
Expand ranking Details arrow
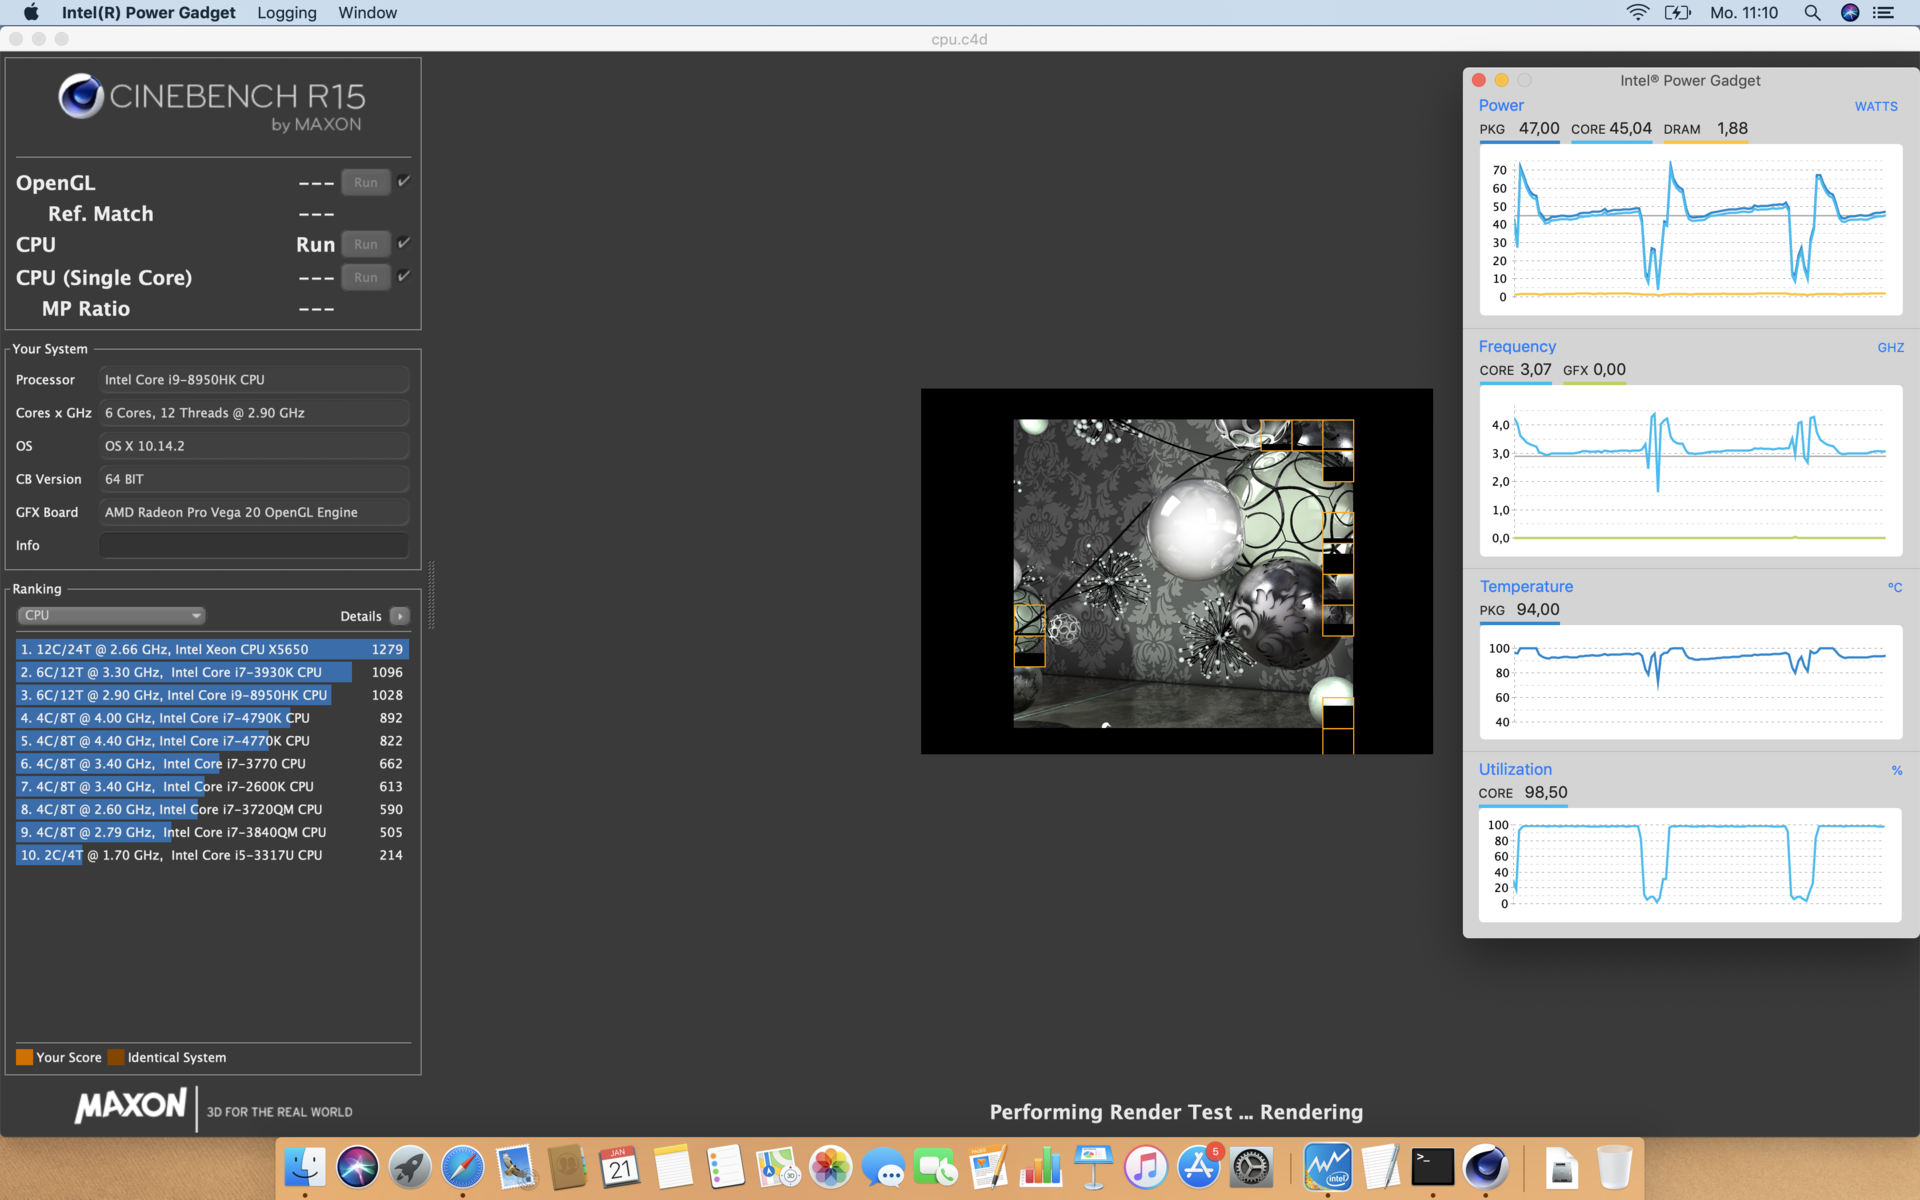click(399, 616)
